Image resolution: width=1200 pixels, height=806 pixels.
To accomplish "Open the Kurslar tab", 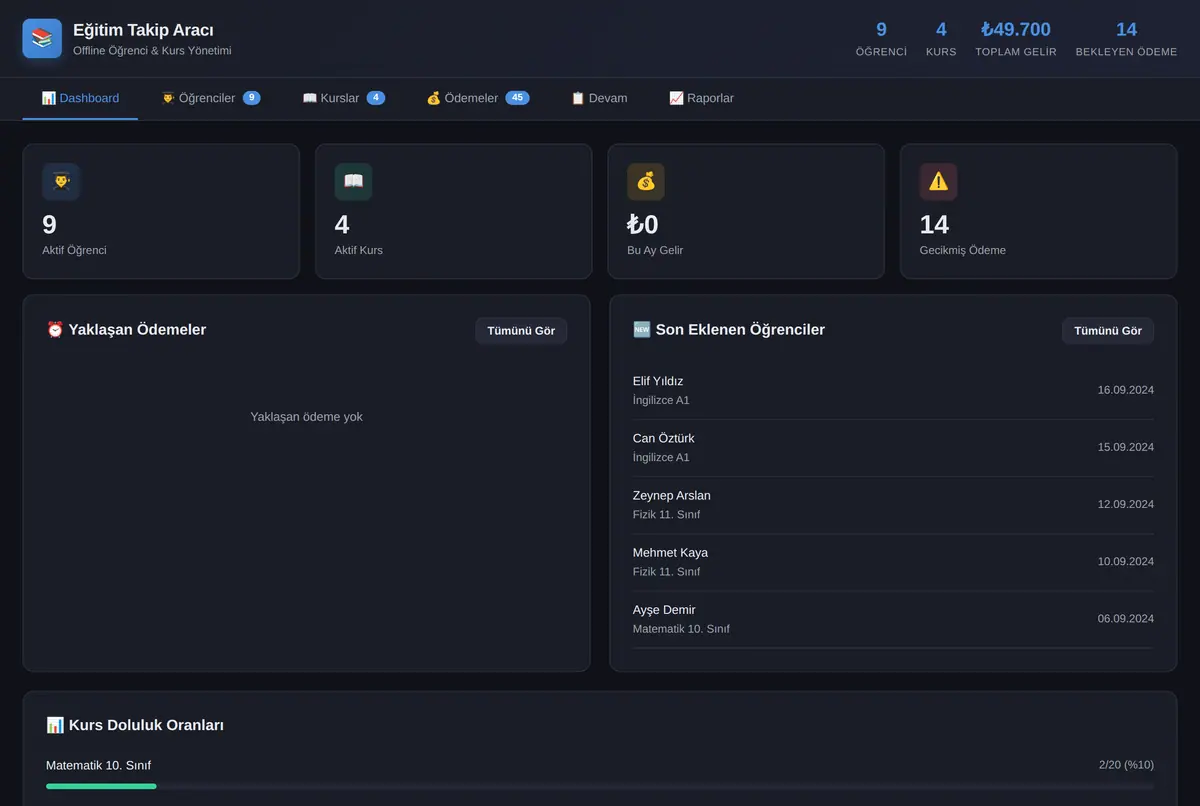I will pyautogui.click(x=343, y=98).
